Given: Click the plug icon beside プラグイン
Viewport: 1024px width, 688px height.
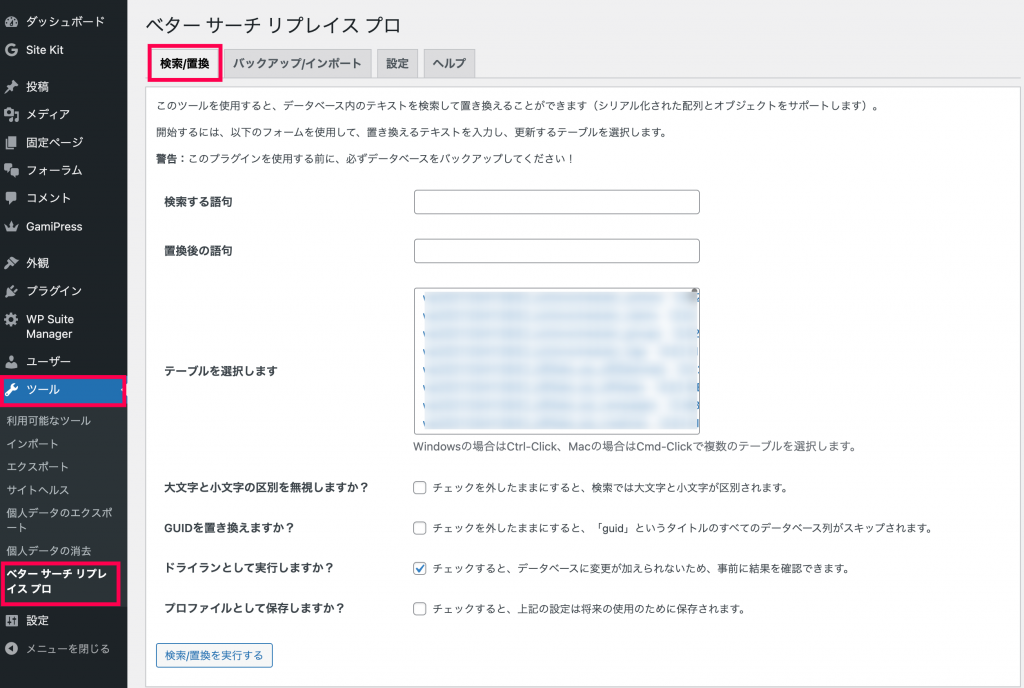Looking at the screenshot, I should click(x=11, y=291).
